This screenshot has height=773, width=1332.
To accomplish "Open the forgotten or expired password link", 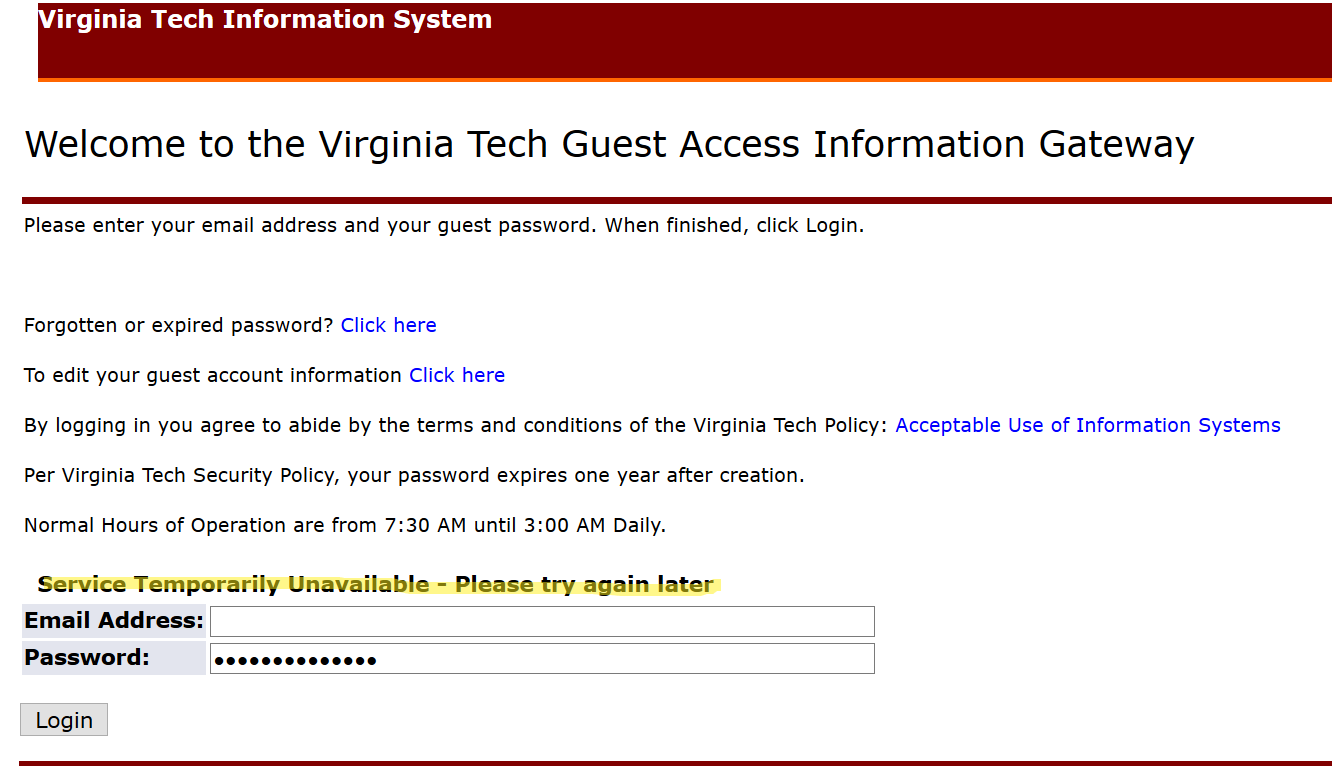I will coord(388,325).
